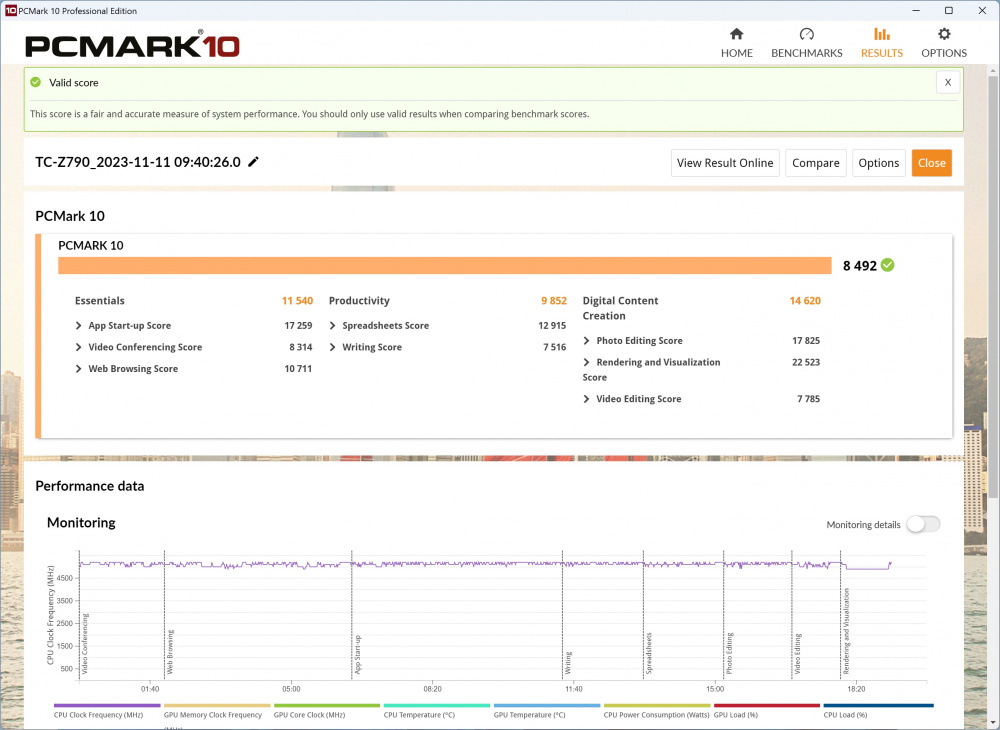The image size is (1000, 730).
Task: Click the Video Conferencing timeline marker
Action: click(85, 644)
